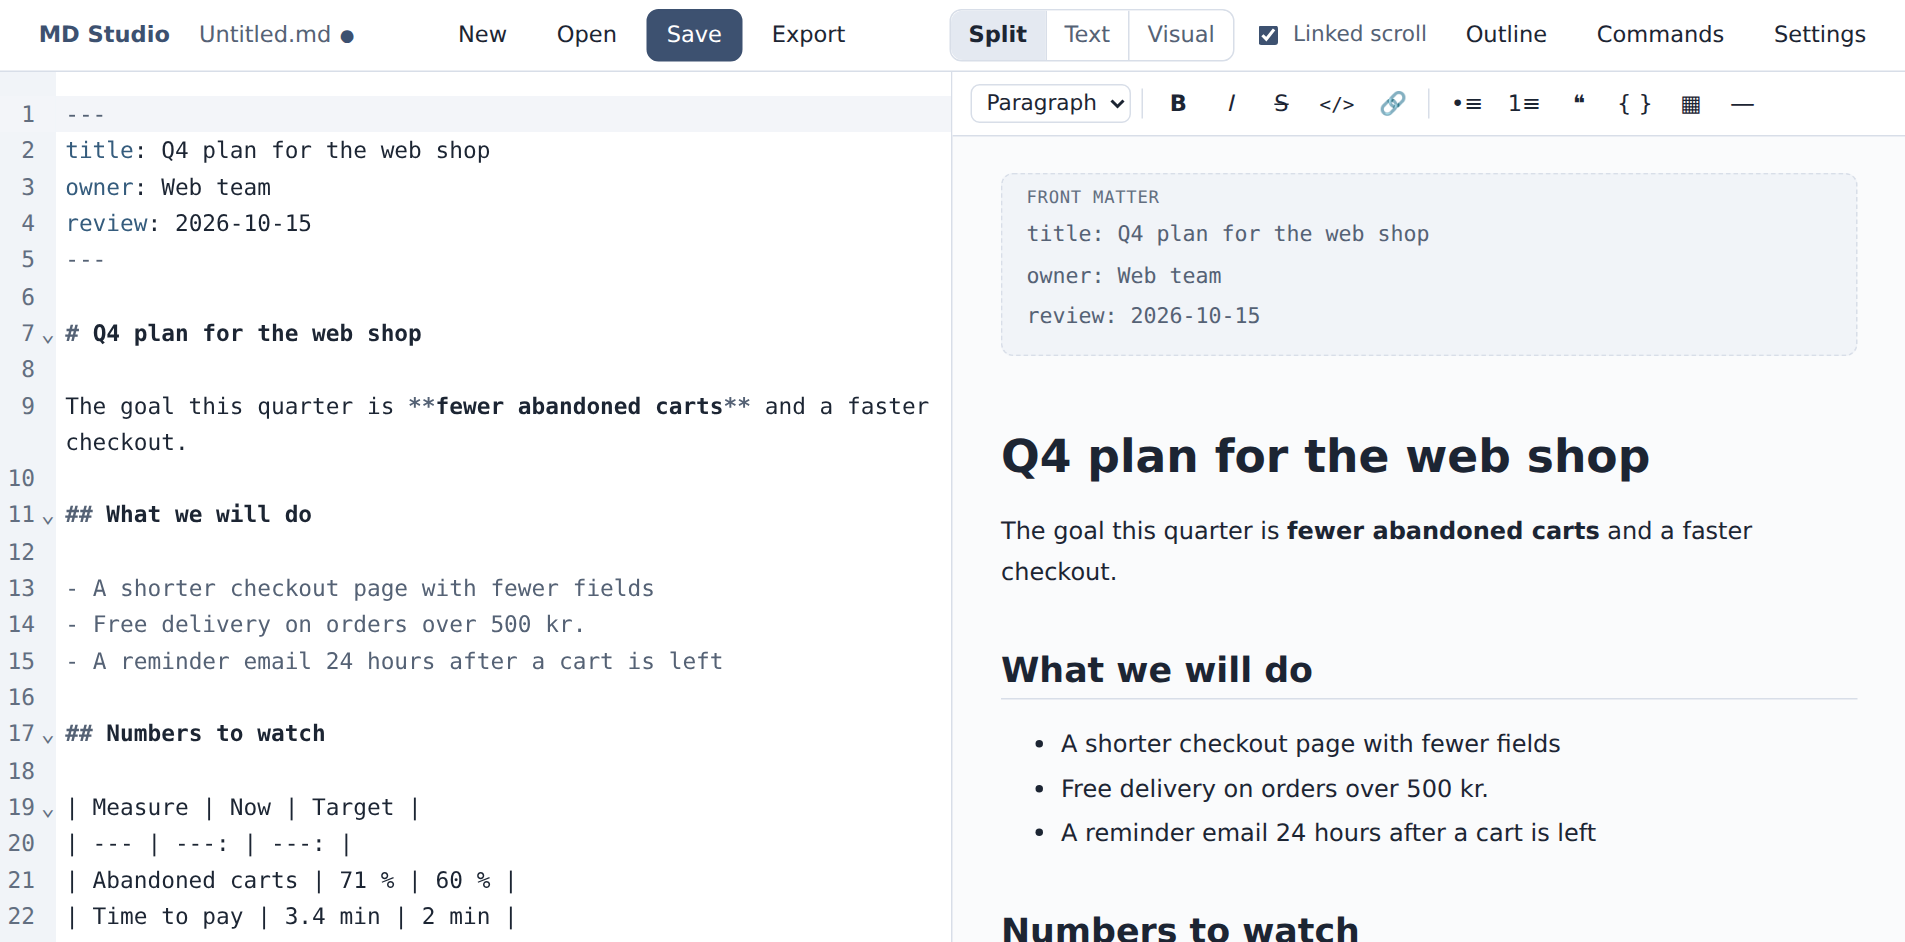Click the MD Studio app title
This screenshot has width=1905, height=942.
(x=104, y=35)
